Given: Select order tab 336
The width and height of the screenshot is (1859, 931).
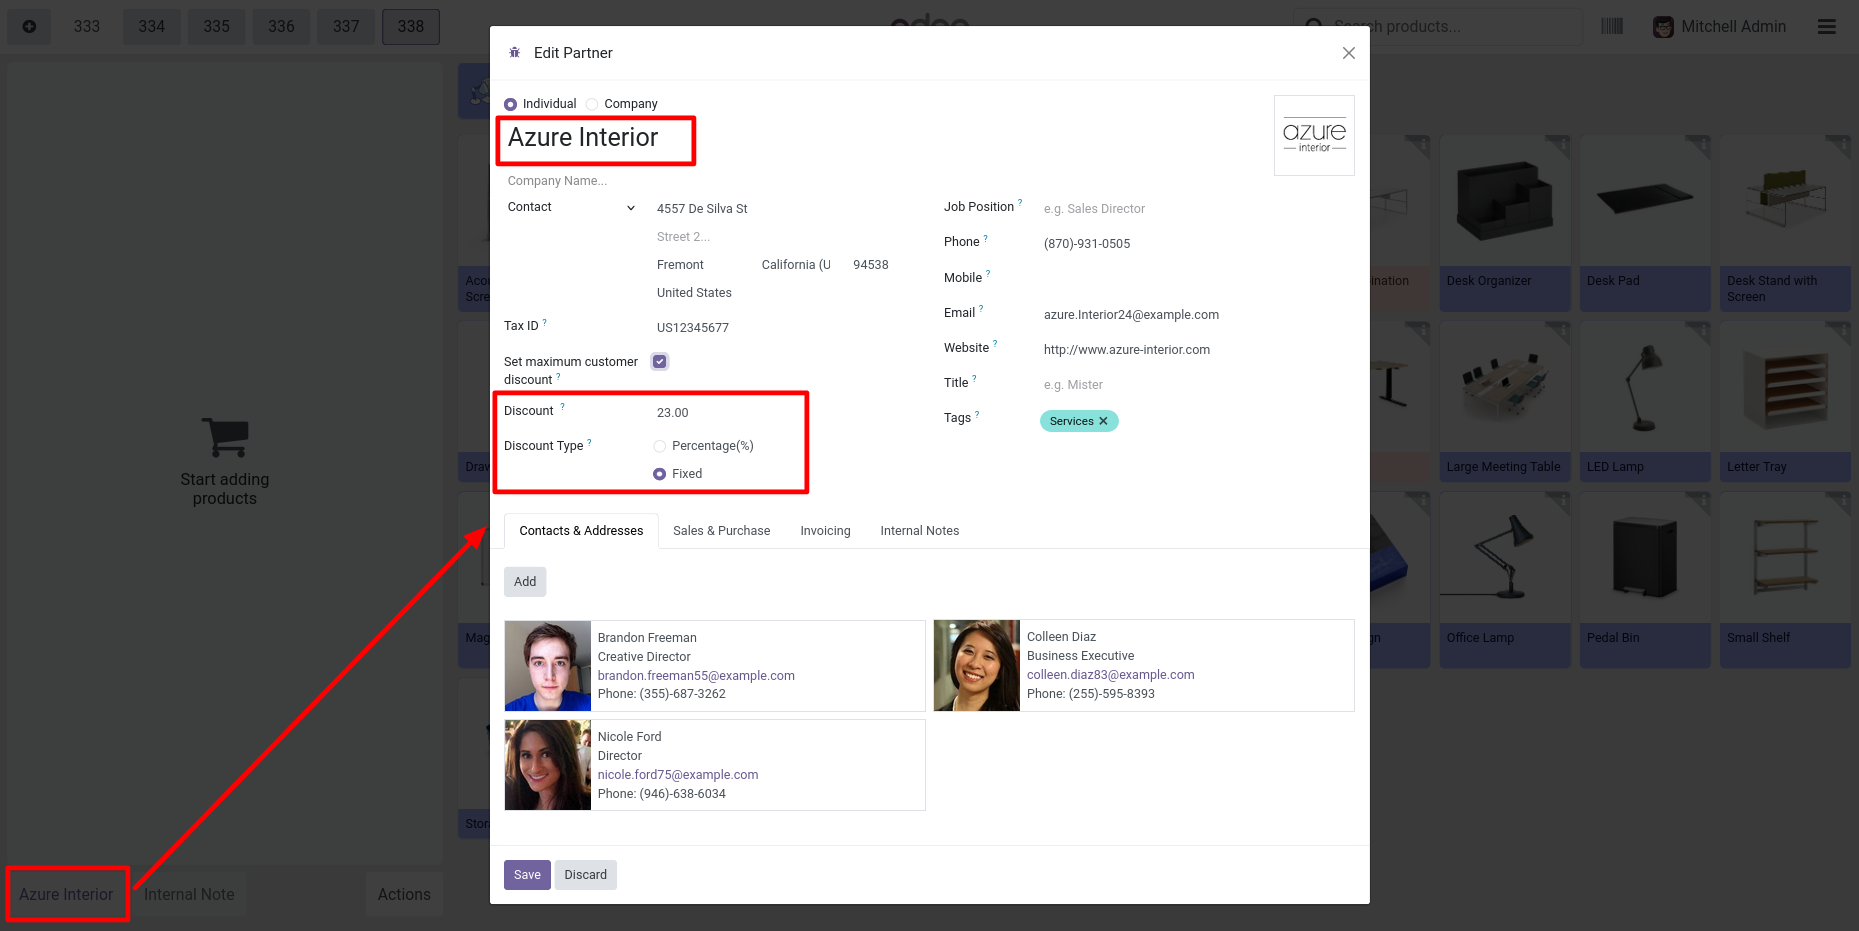Looking at the screenshot, I should (x=281, y=26).
